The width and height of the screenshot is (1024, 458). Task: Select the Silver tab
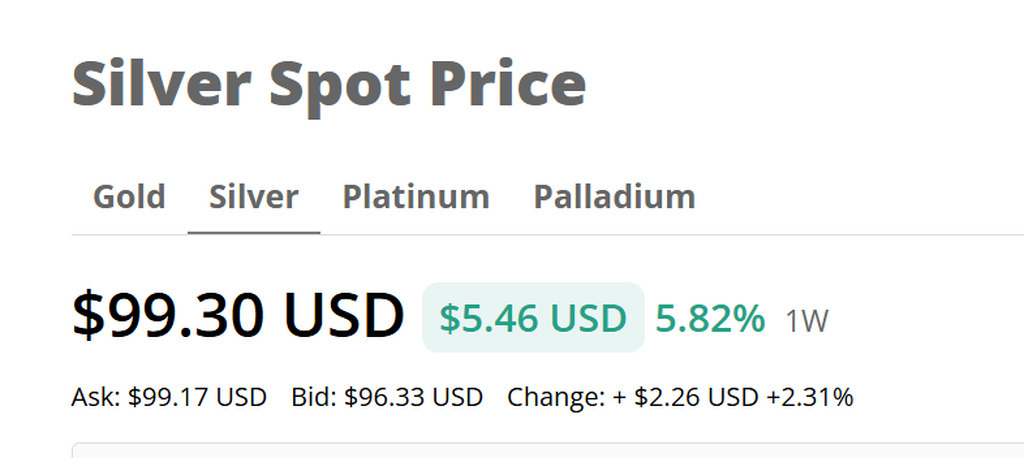tap(253, 197)
